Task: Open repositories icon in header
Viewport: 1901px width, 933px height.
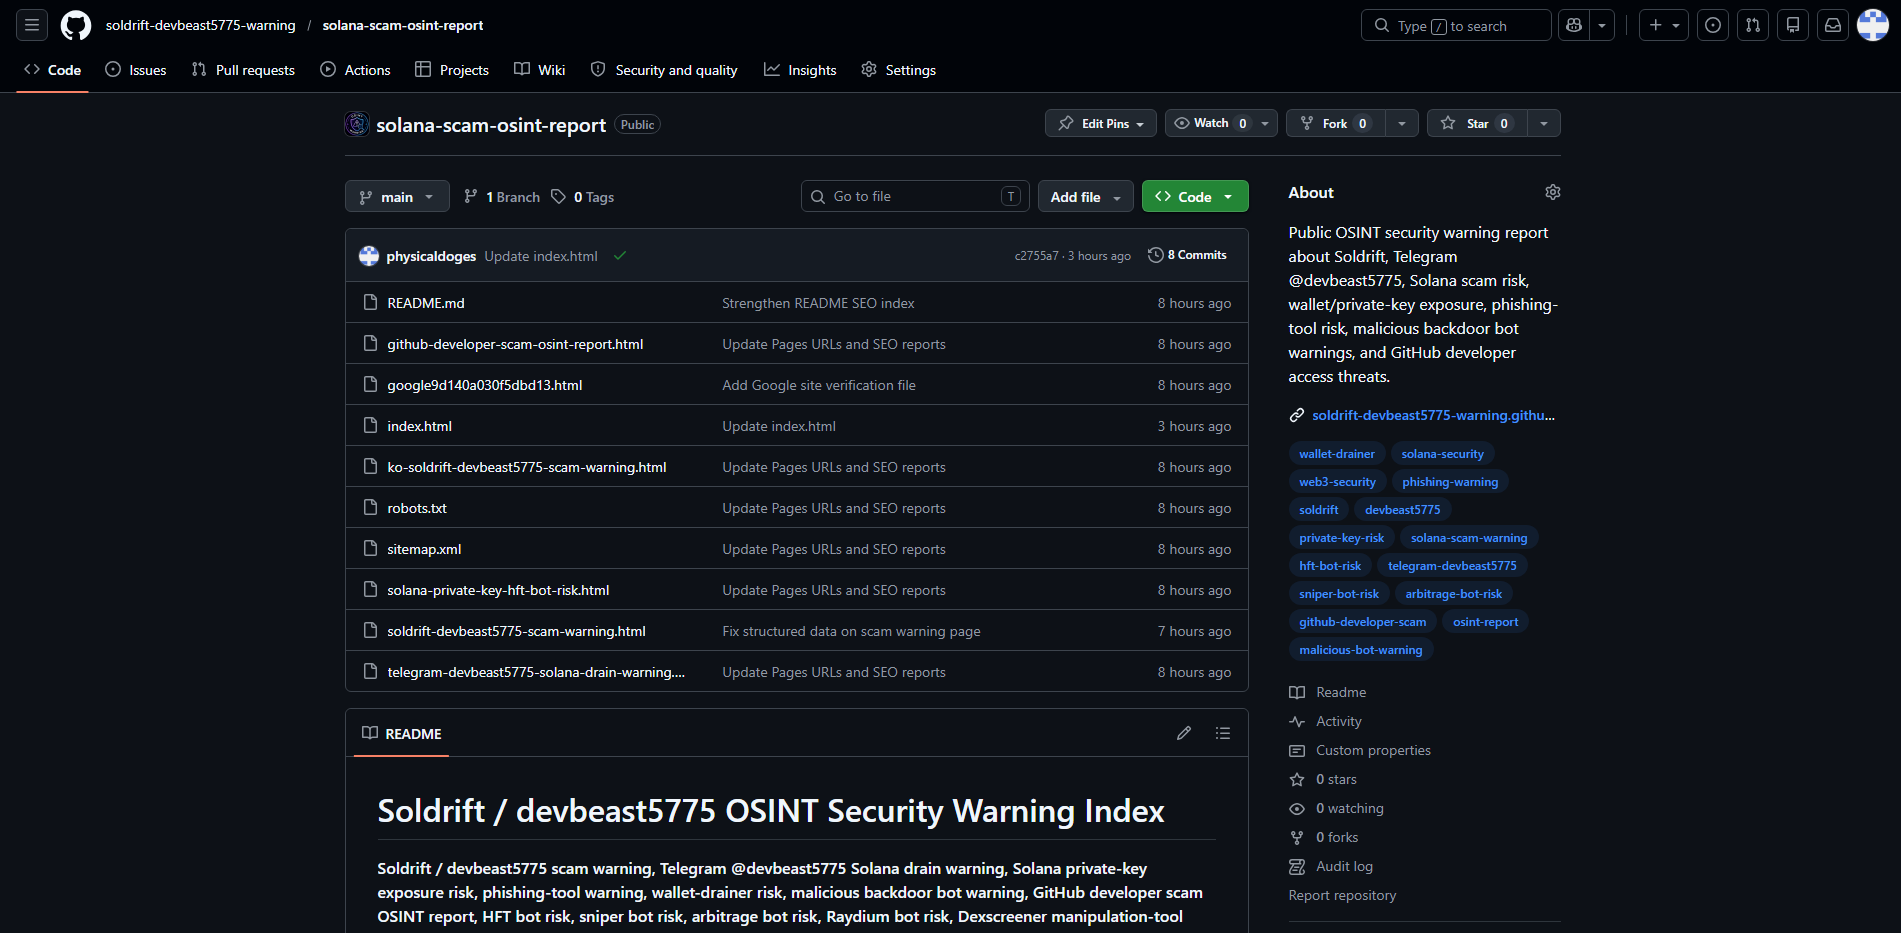Action: (x=1793, y=25)
